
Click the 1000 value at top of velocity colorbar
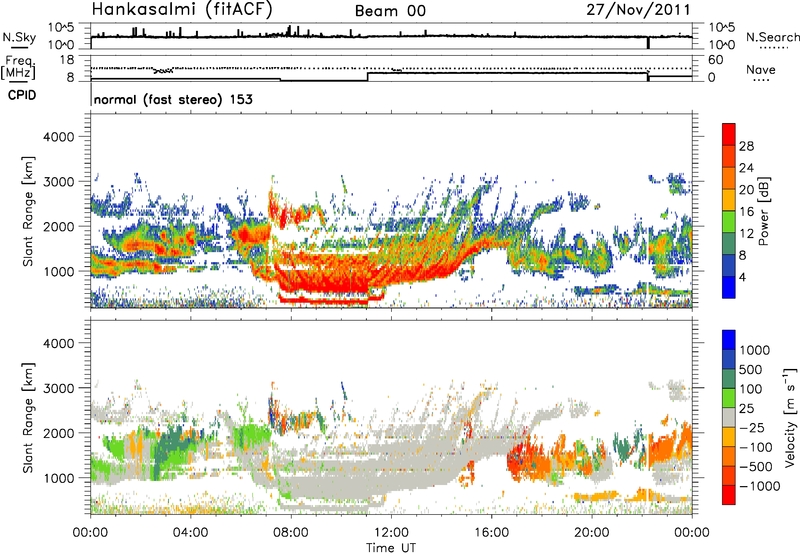point(755,350)
